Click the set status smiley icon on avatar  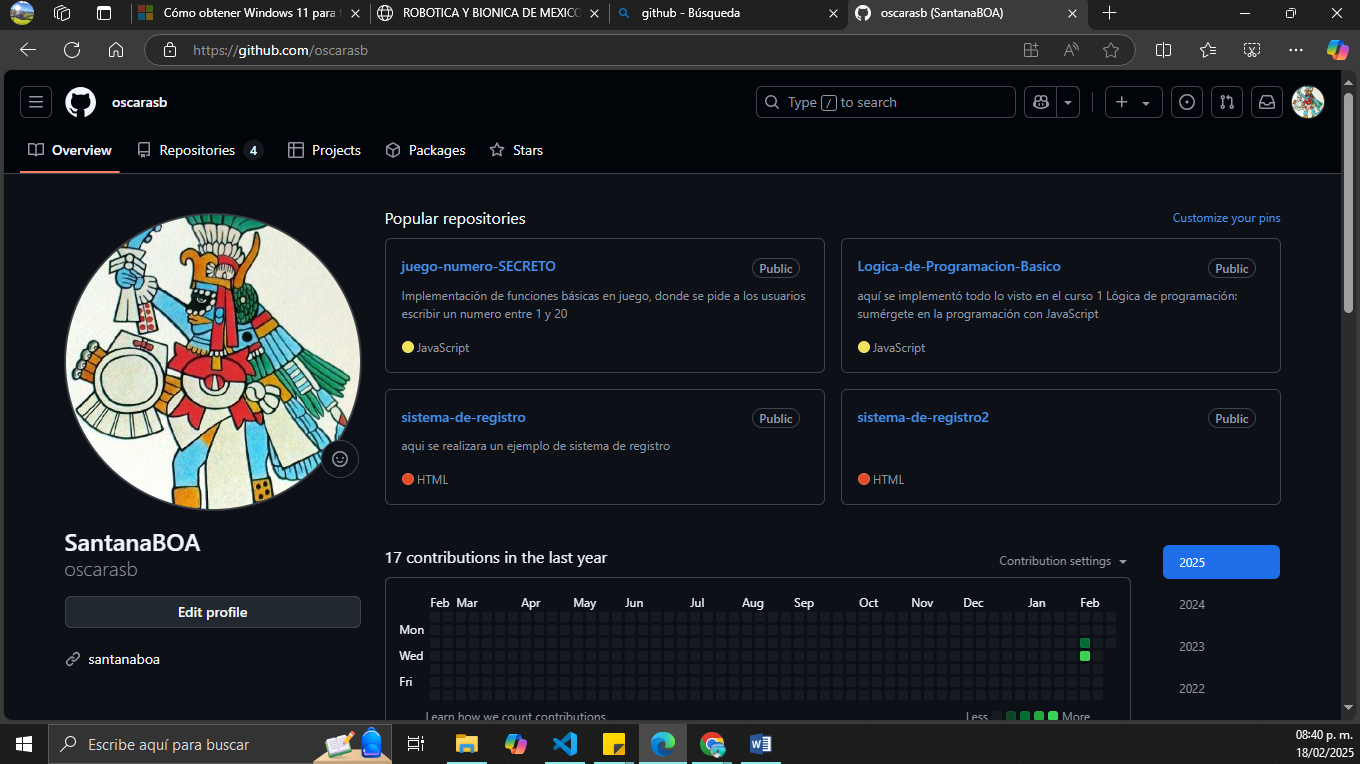pyautogui.click(x=340, y=459)
